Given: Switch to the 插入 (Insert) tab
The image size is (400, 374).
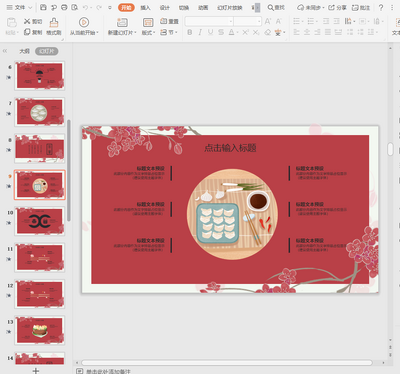Looking at the screenshot, I should click(x=145, y=7).
